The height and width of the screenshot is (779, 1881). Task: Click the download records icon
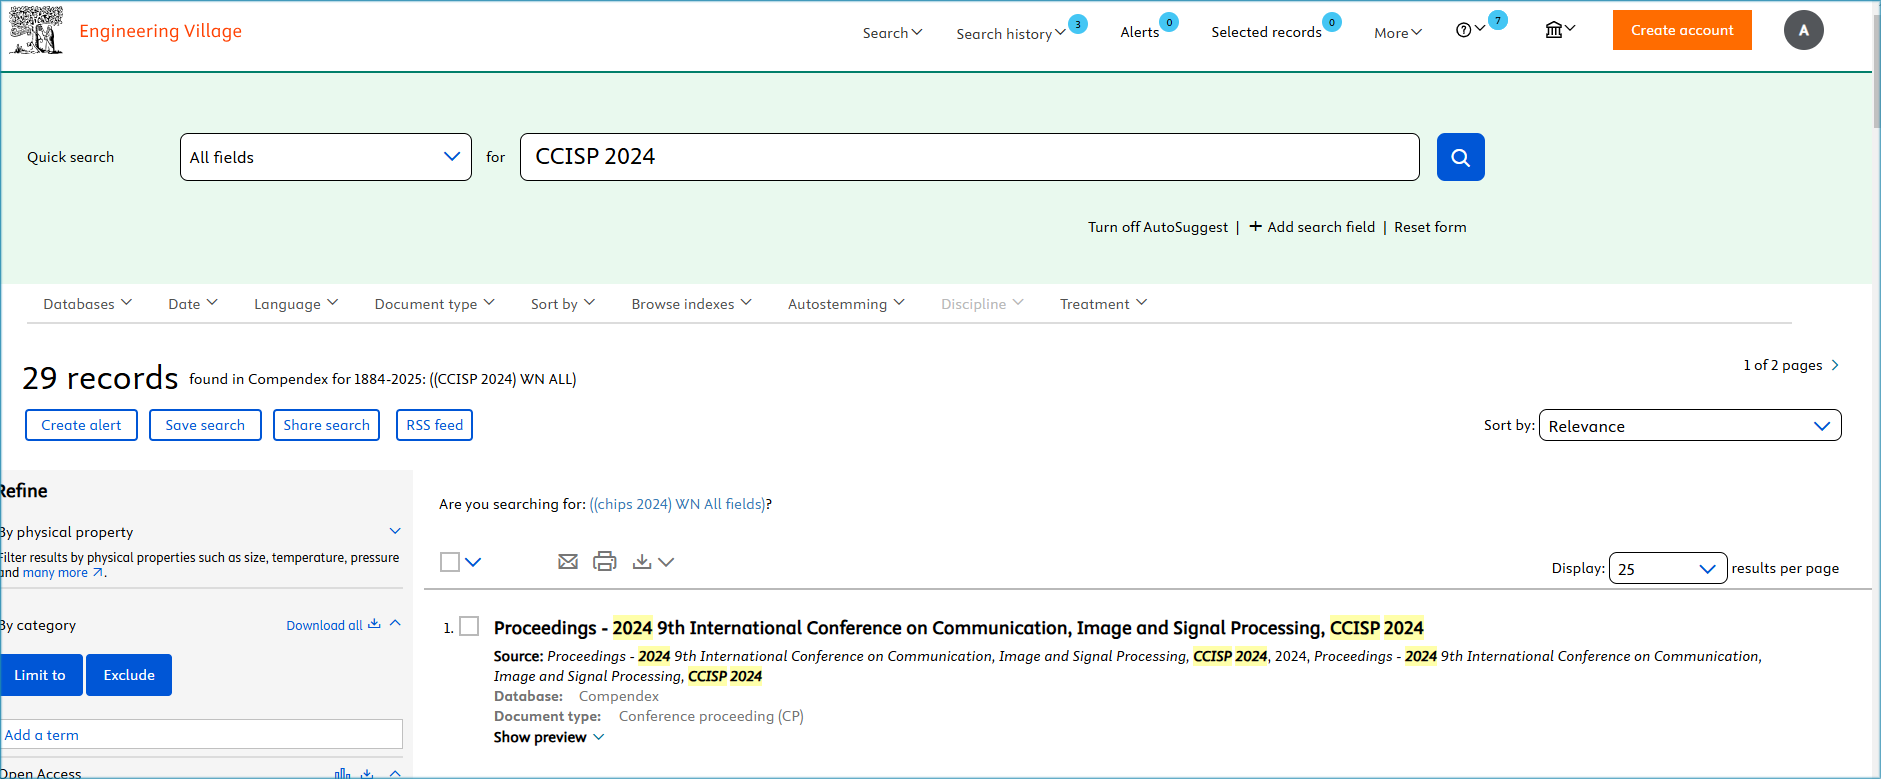point(642,562)
